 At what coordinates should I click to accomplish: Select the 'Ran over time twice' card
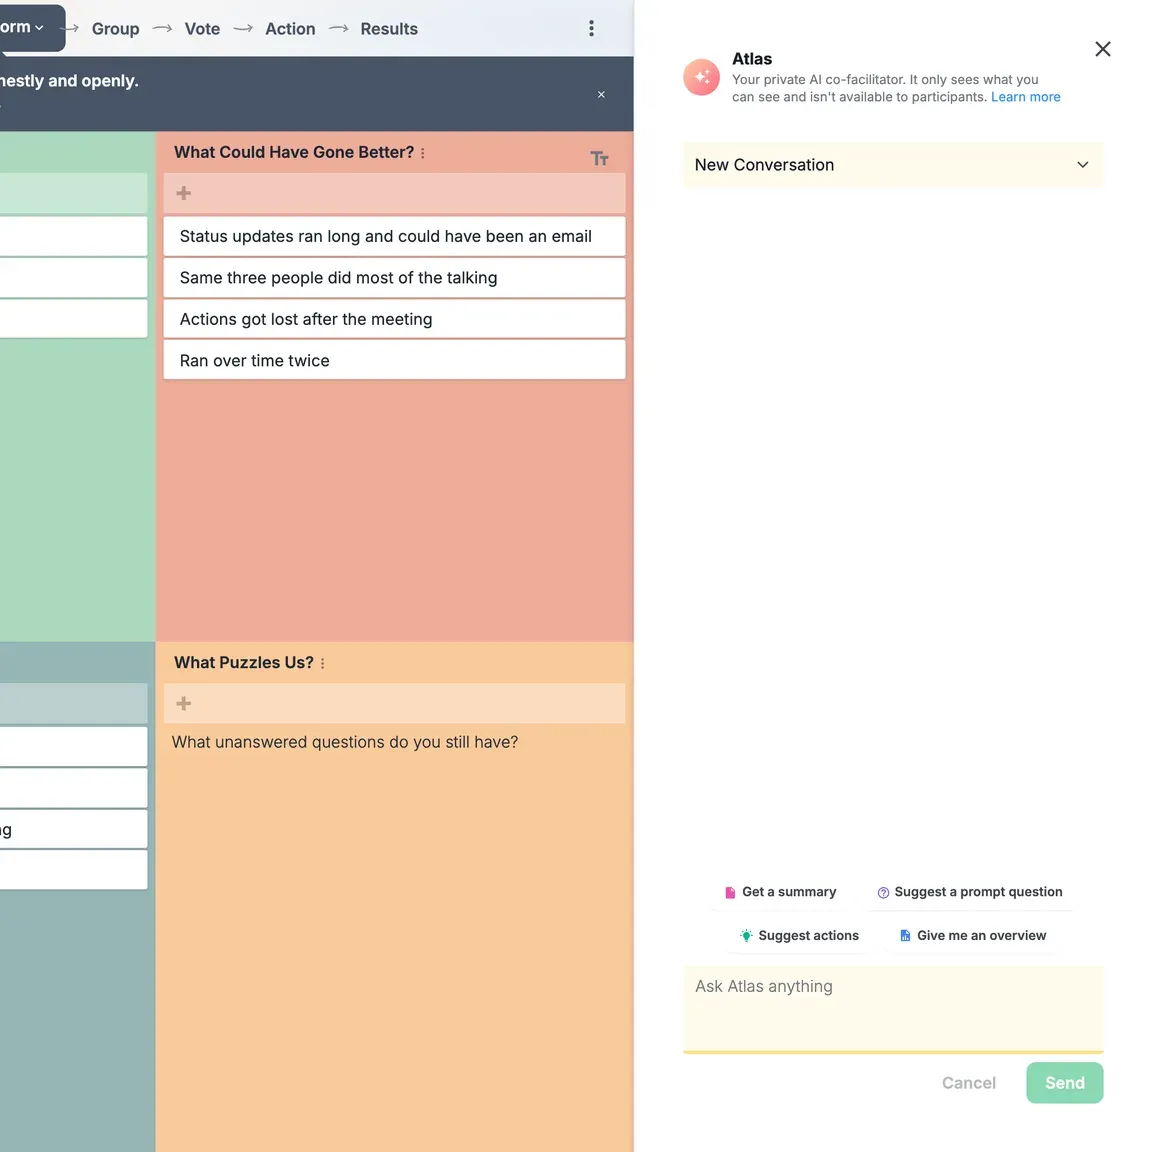click(395, 361)
